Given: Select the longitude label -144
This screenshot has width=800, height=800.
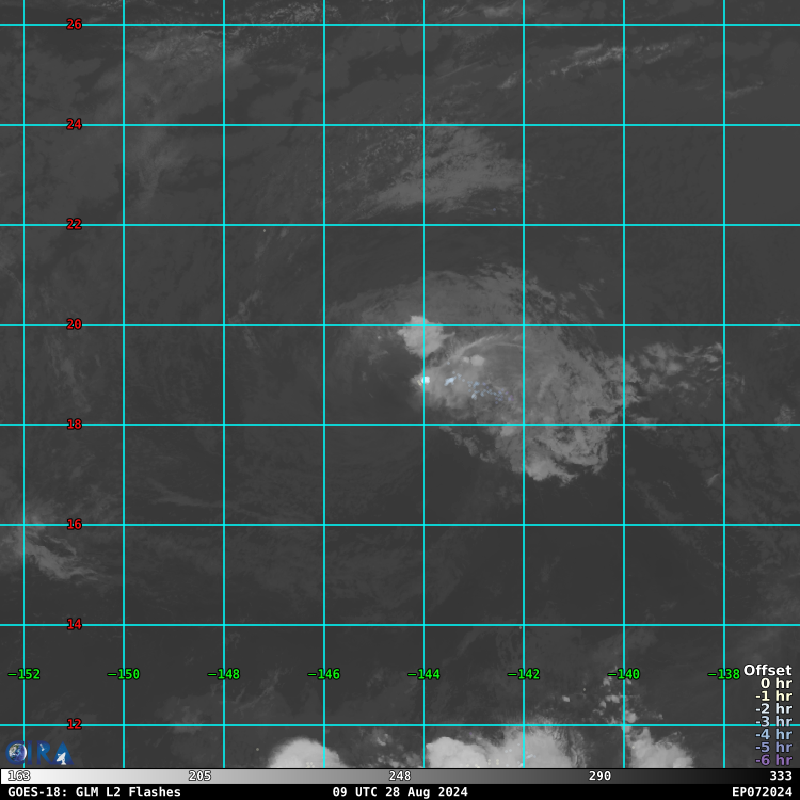Looking at the screenshot, I should pos(424,674).
